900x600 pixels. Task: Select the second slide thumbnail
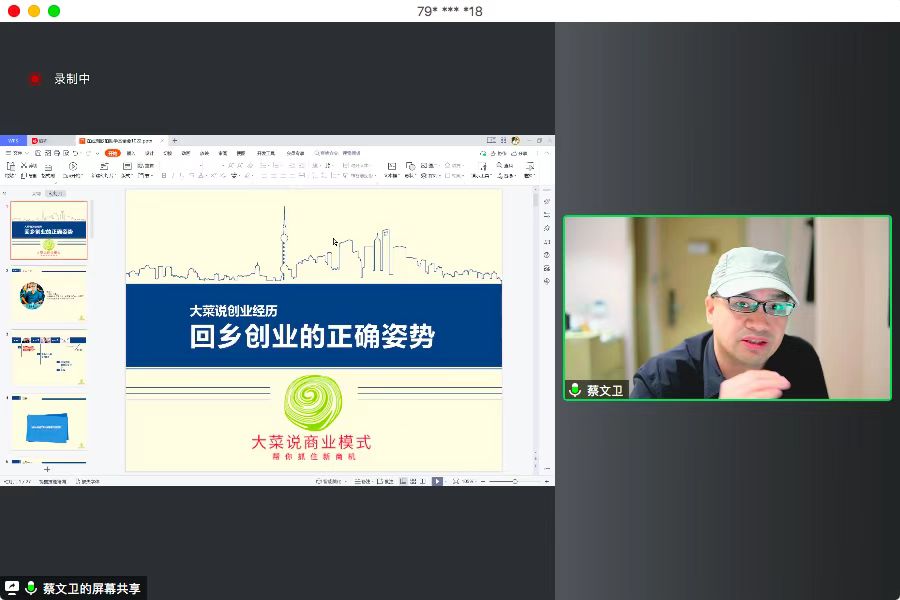[x=49, y=295]
